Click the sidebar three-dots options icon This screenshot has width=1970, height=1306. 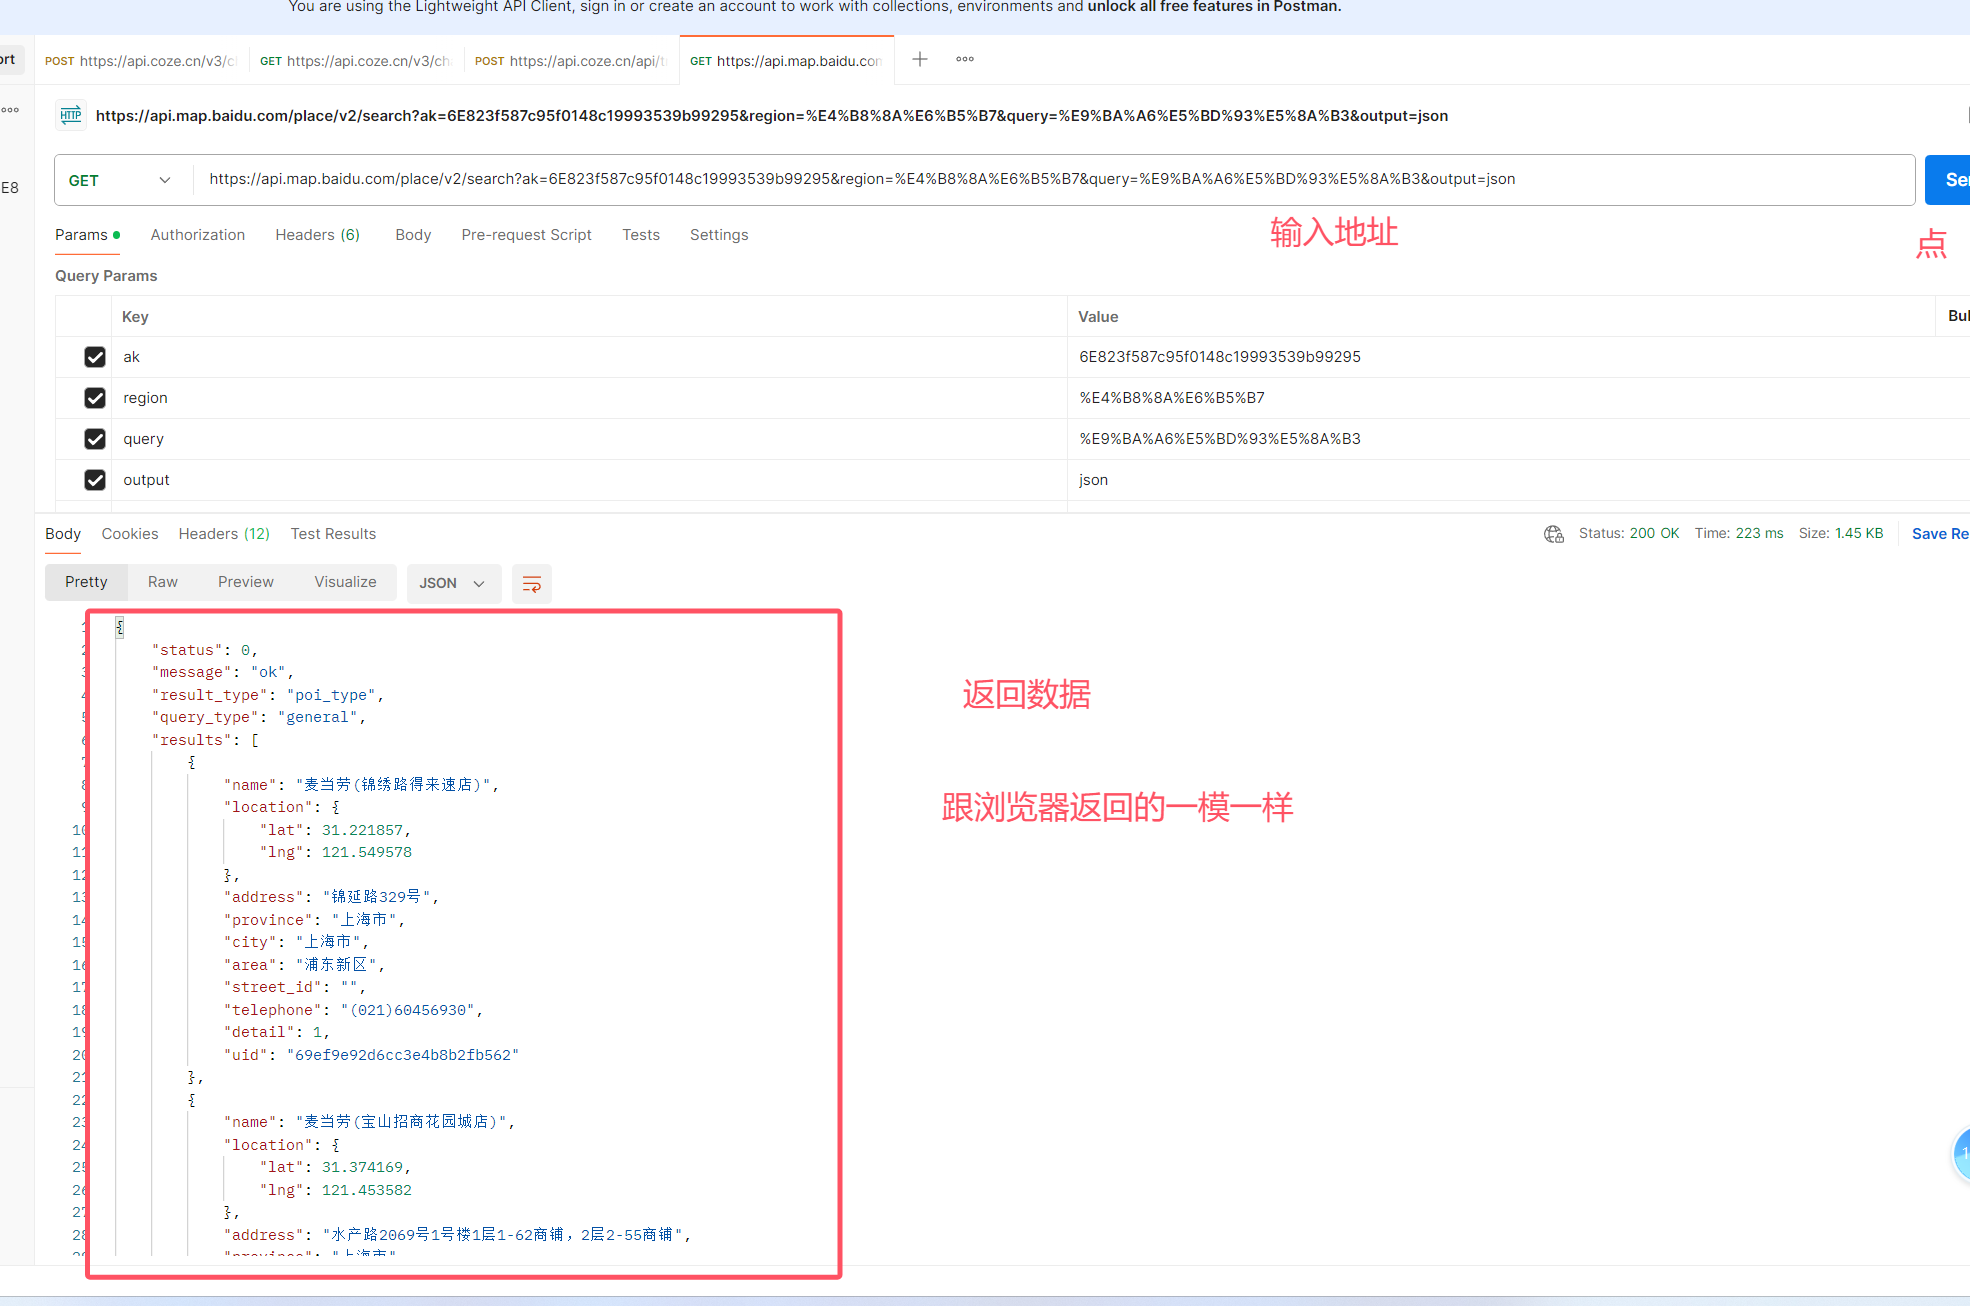(10, 110)
